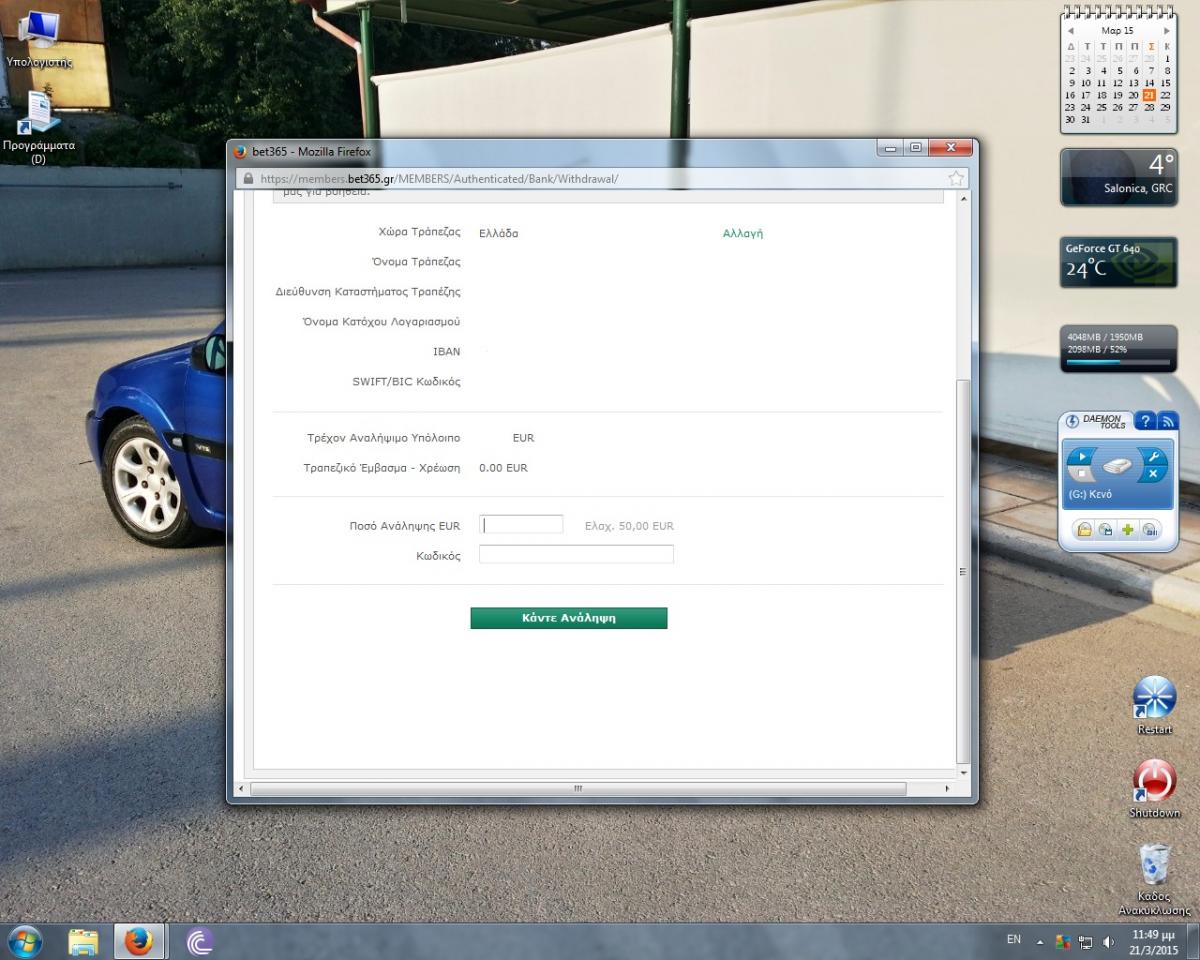Click the network tray icon

pyautogui.click(x=1085, y=942)
